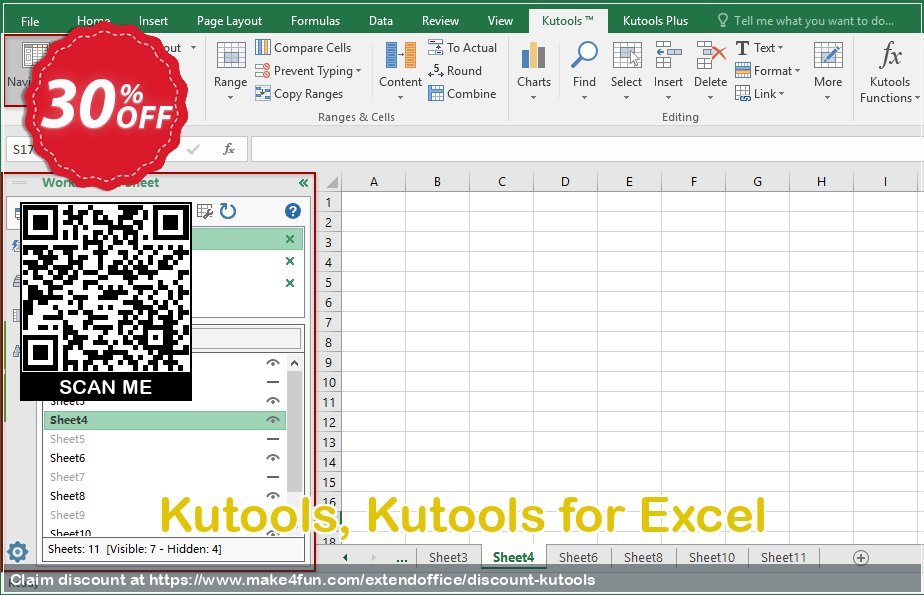Toggle visibility eye for Sheet6
This screenshot has height=595, width=924.
(272, 458)
